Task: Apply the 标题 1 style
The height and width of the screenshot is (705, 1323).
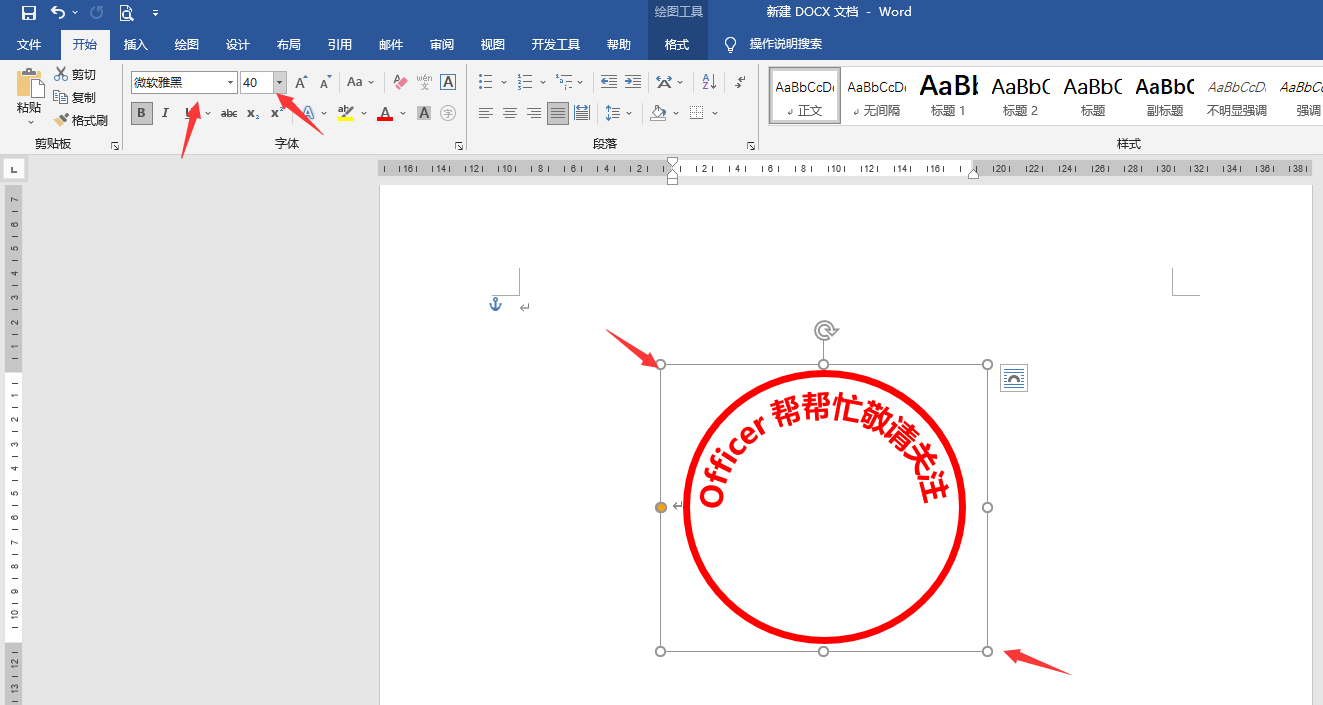Action: (949, 96)
